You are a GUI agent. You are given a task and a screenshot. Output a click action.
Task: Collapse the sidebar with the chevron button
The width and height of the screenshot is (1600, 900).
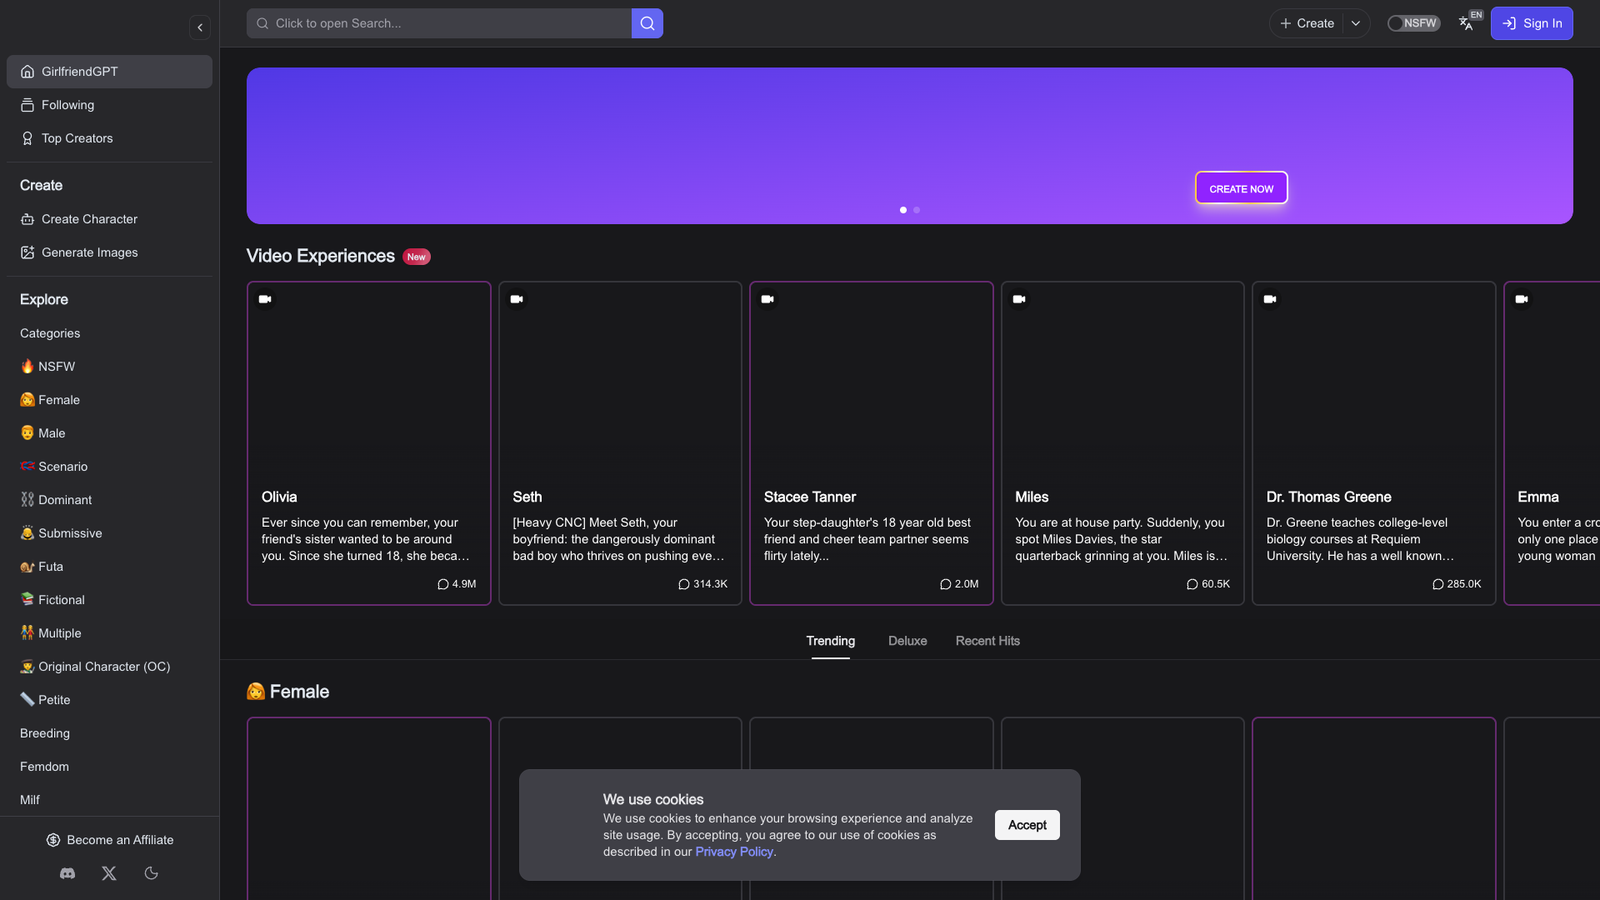point(200,27)
